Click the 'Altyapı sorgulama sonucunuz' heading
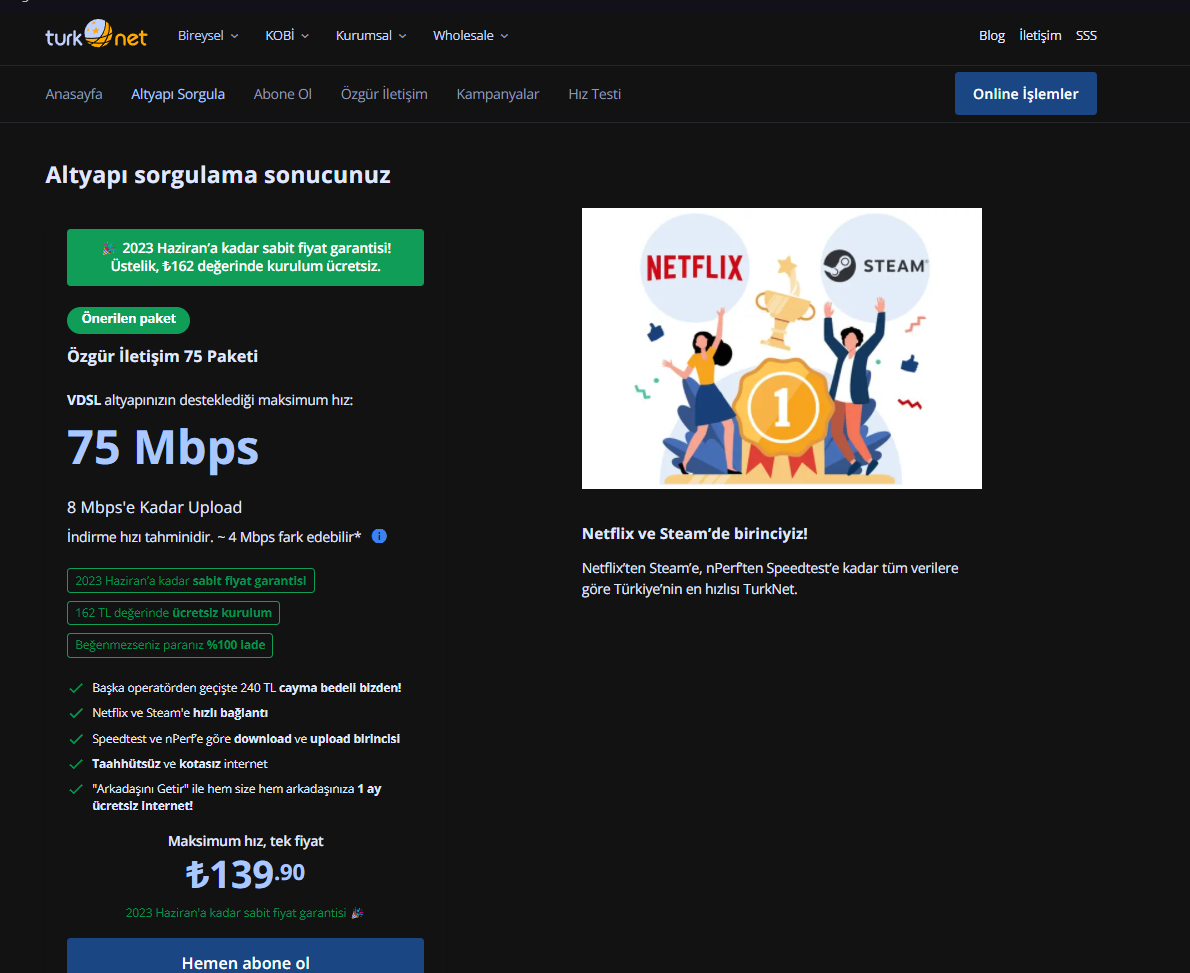 tap(218, 175)
